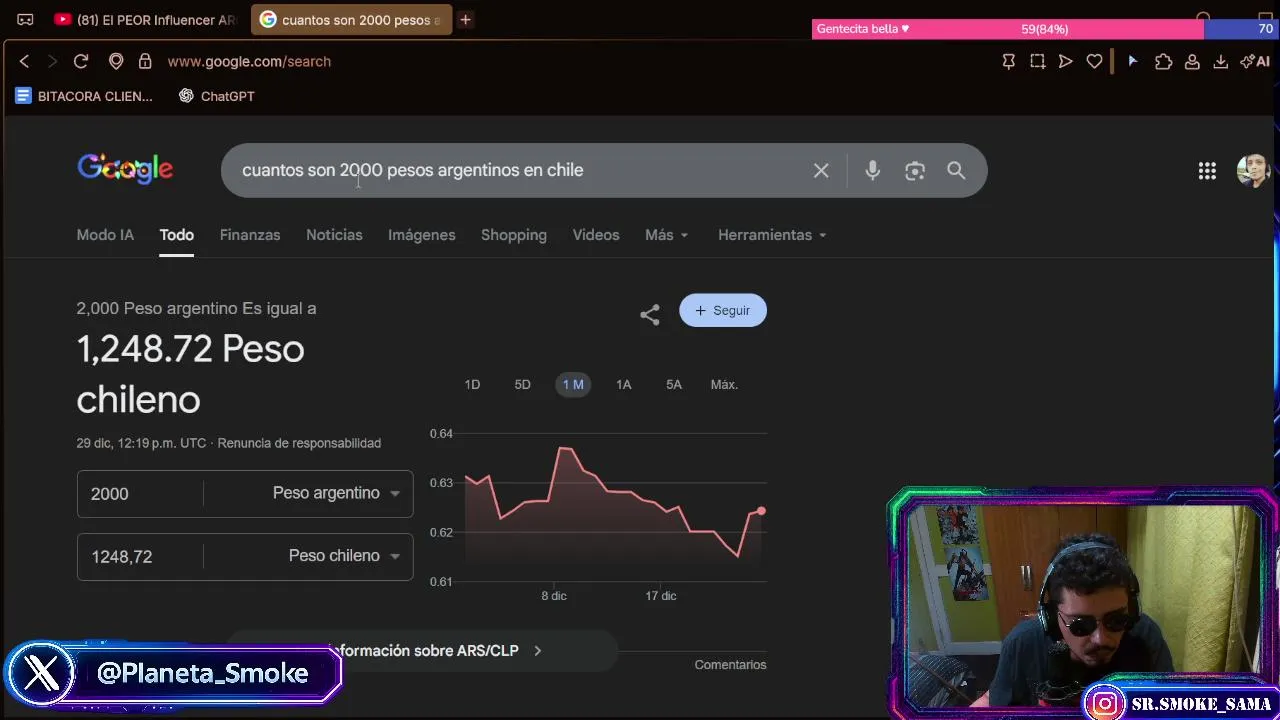Set chart range to 1A
This screenshot has height=720, width=1280.
[624, 385]
